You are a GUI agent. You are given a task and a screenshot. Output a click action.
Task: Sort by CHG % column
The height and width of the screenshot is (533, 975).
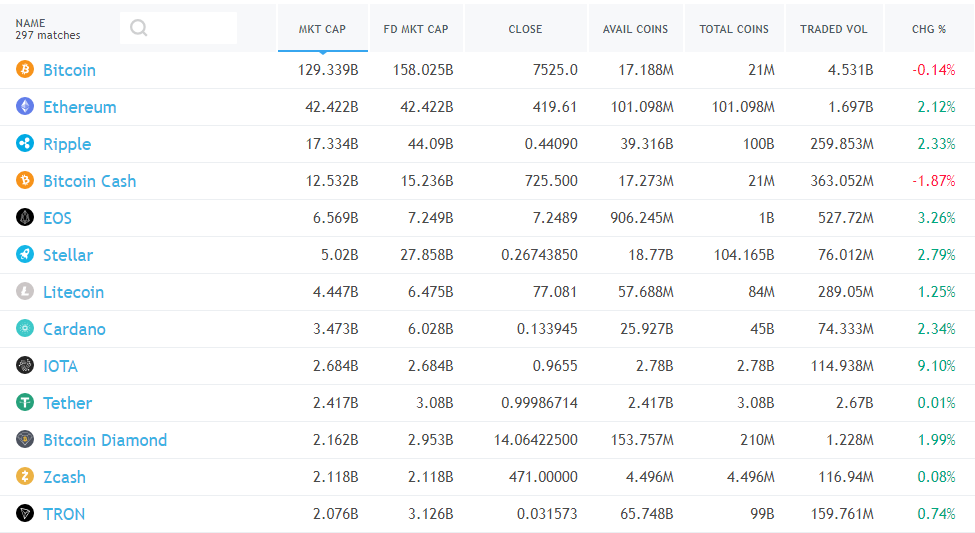(x=929, y=29)
